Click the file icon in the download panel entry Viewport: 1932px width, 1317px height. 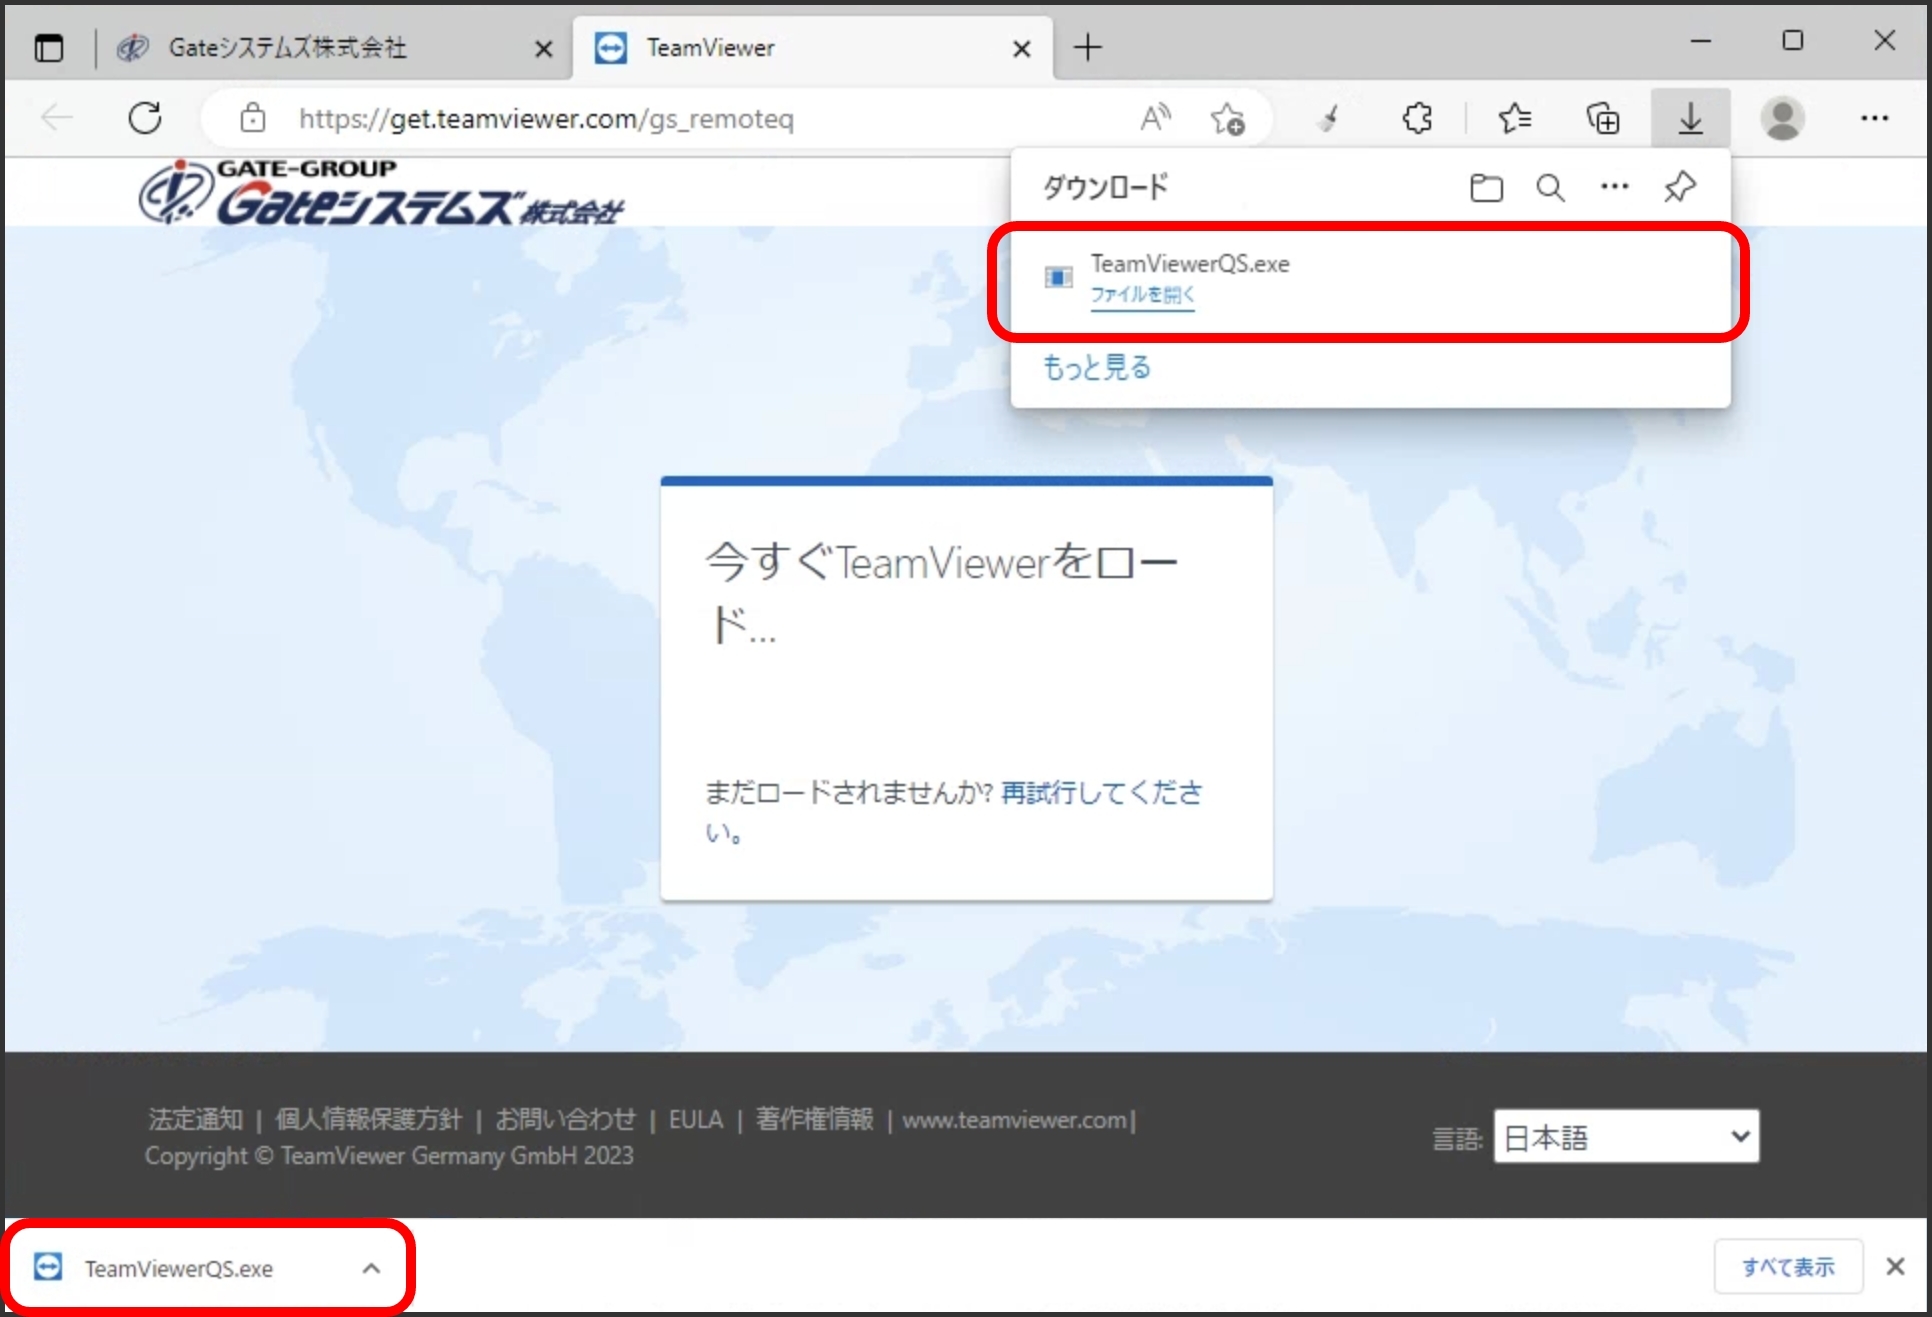1058,277
